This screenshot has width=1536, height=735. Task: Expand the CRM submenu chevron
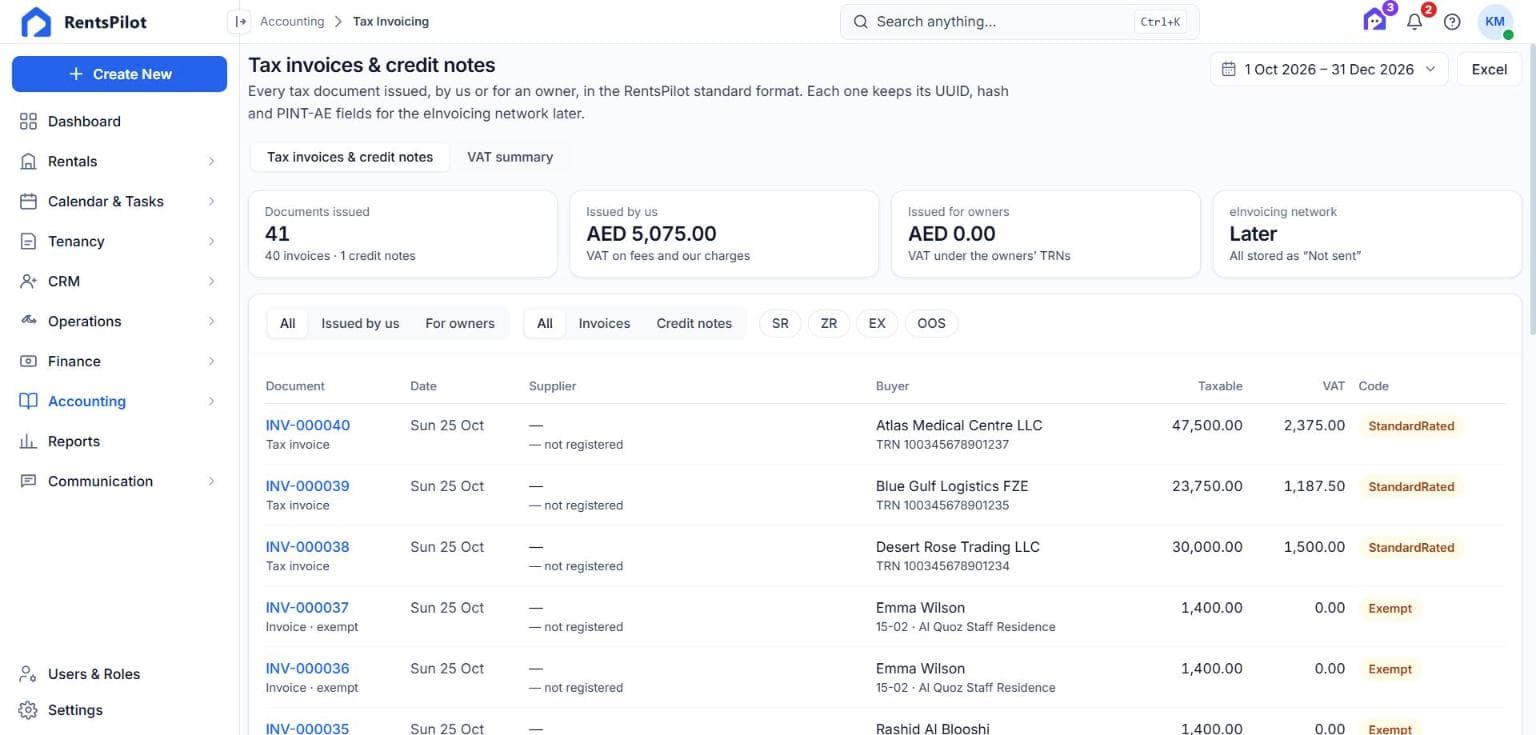click(x=211, y=281)
